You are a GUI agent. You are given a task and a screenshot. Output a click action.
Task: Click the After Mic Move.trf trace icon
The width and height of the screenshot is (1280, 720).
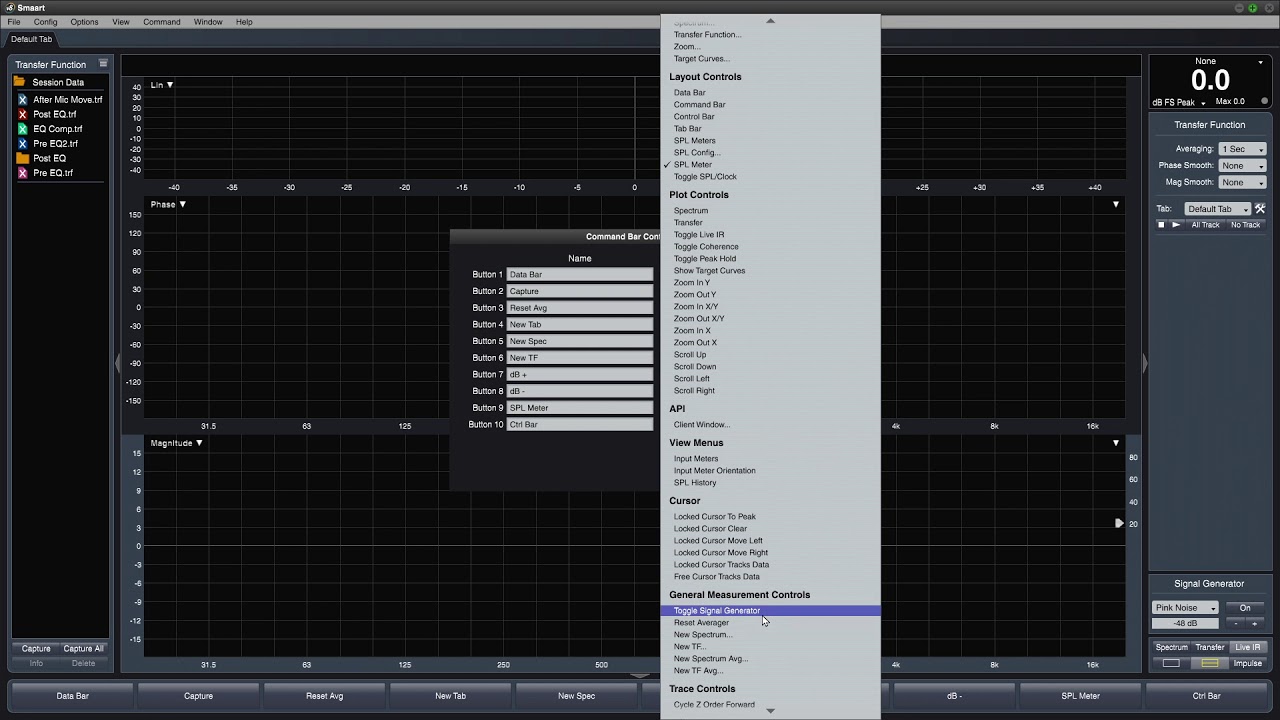[x=22, y=100]
